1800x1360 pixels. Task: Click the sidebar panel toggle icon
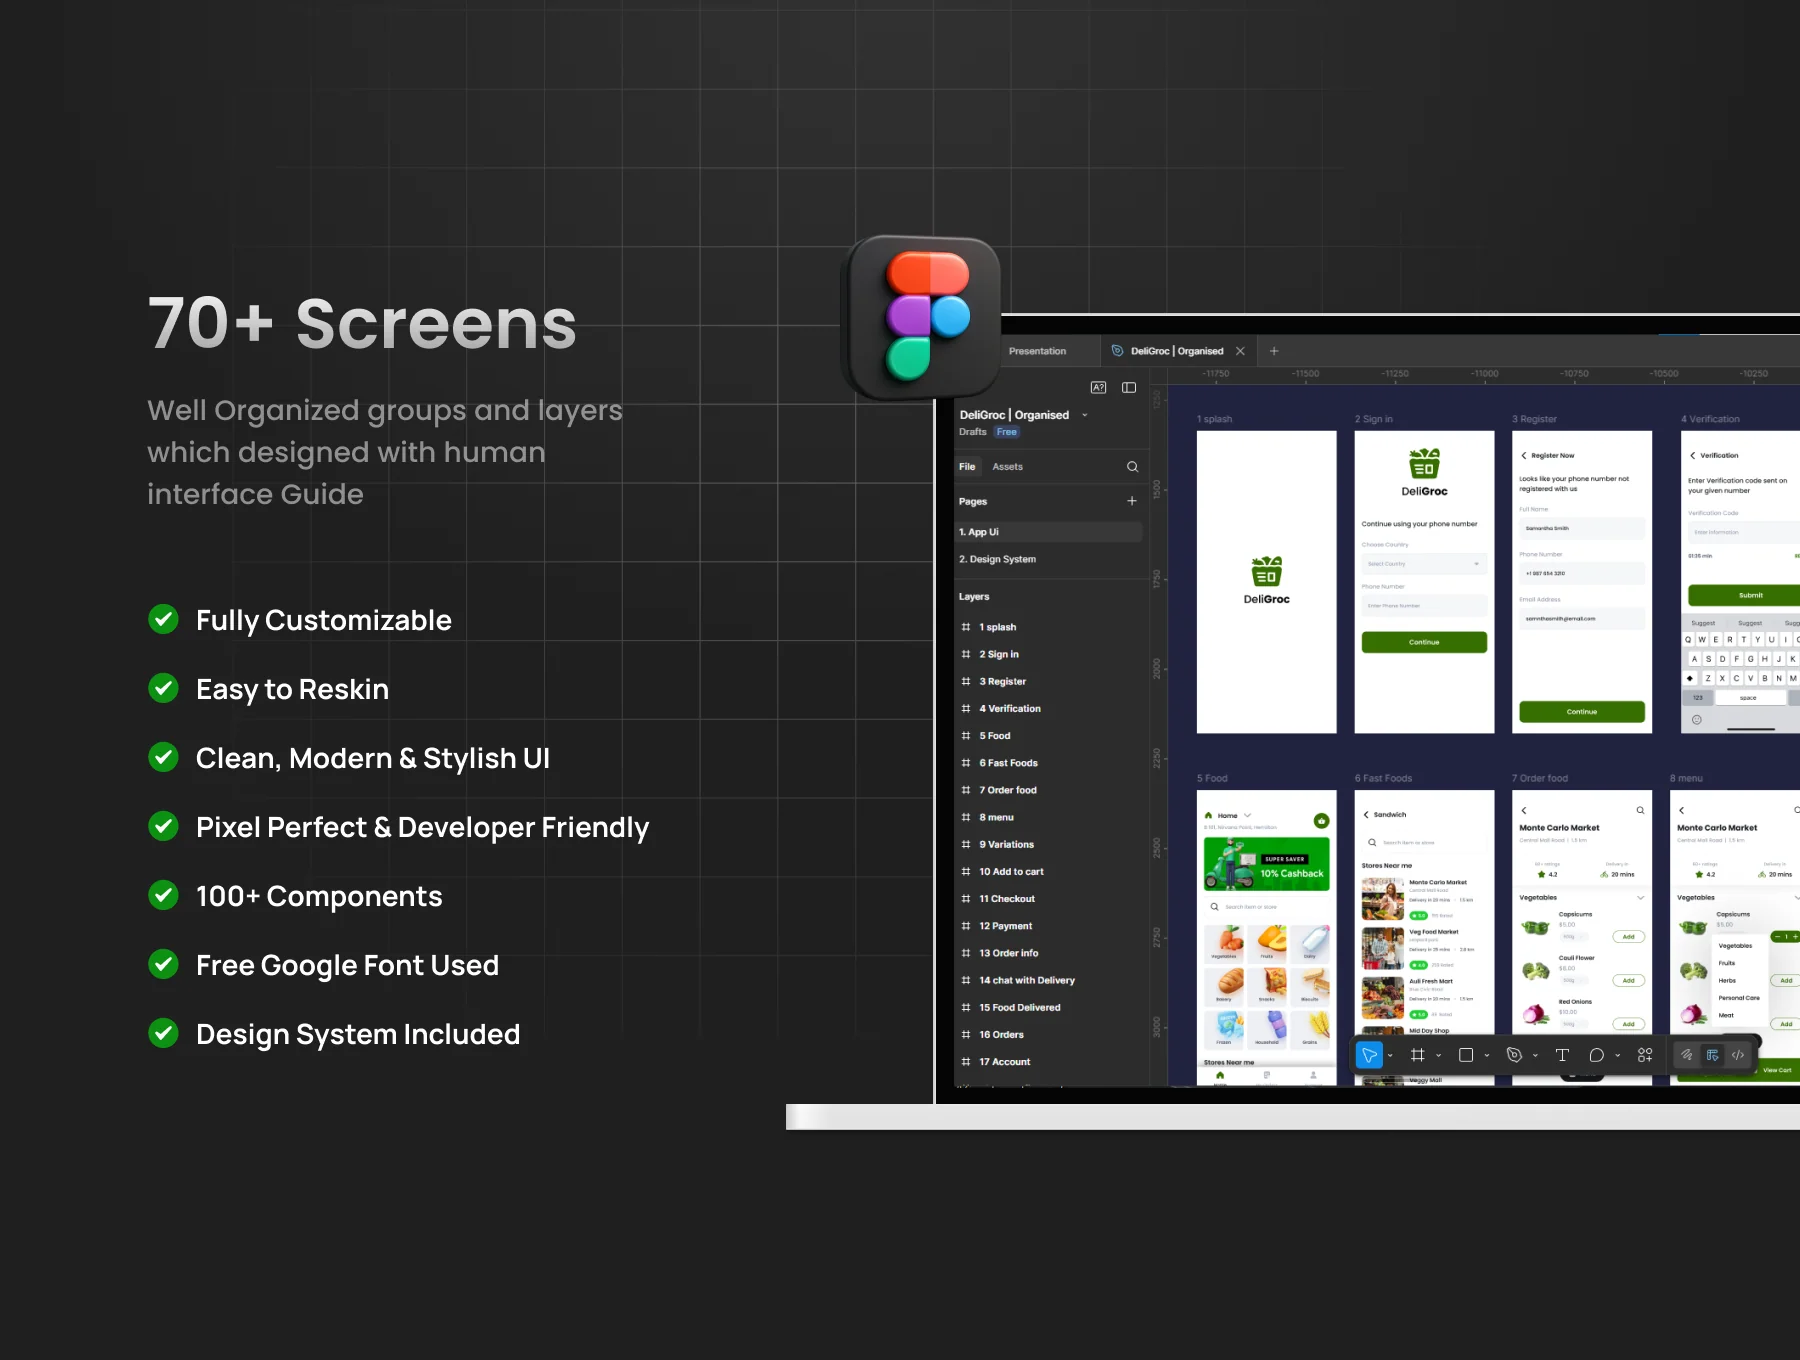(x=1129, y=388)
